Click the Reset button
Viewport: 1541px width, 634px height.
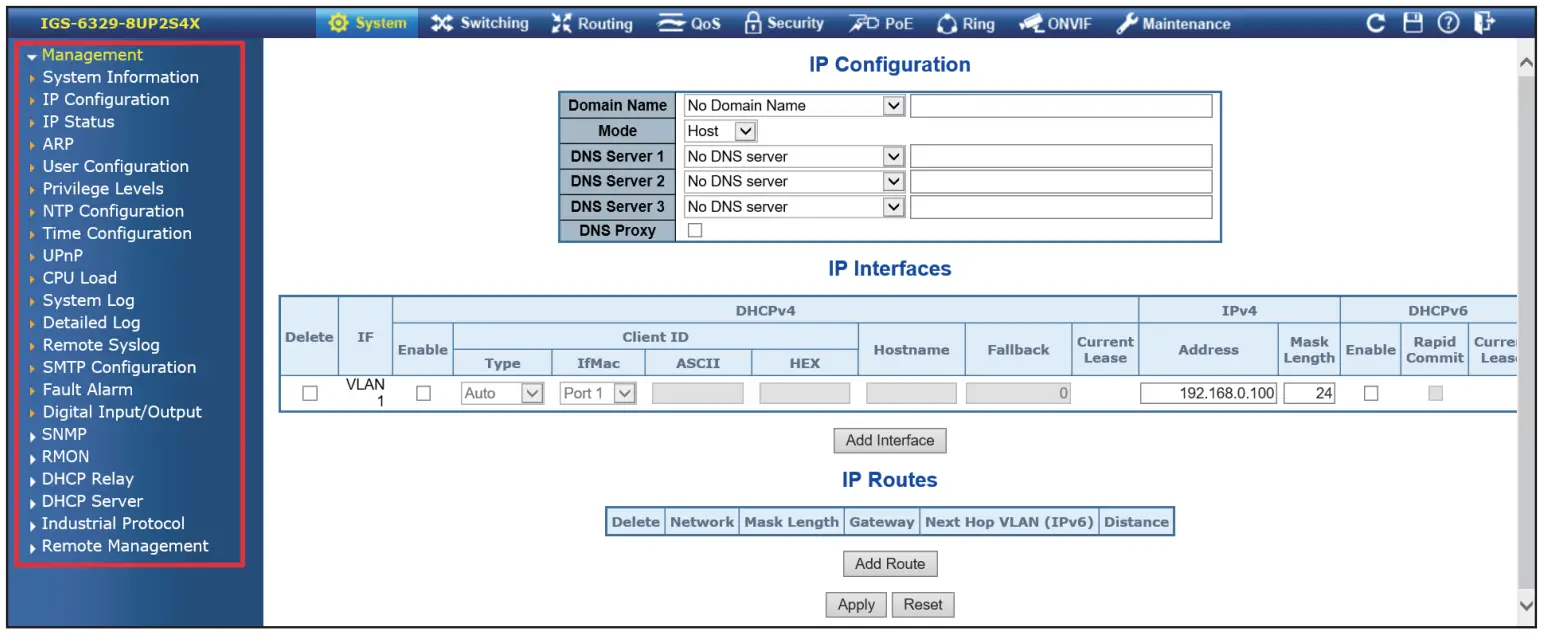coord(923,604)
